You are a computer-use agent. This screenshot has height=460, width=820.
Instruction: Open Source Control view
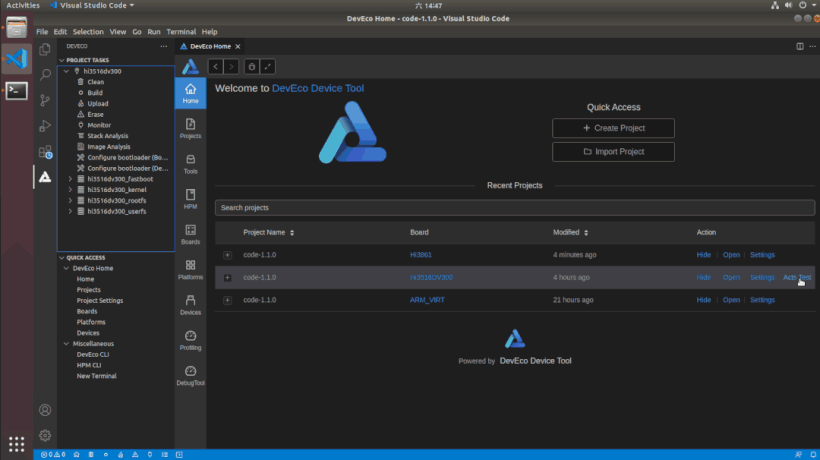45,100
